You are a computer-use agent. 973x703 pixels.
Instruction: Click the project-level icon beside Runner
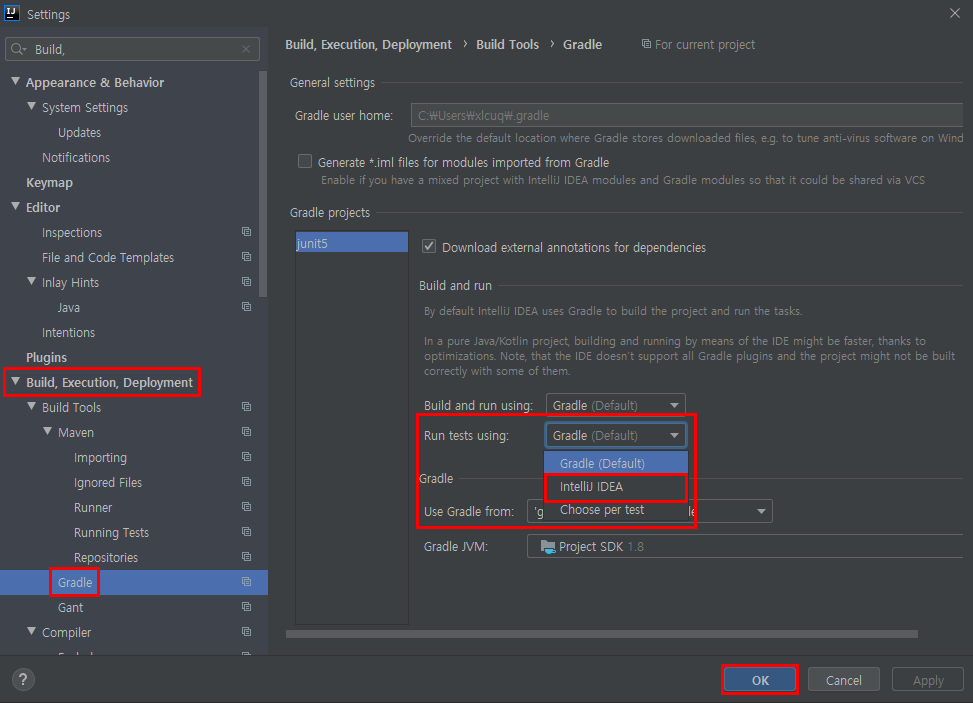pos(246,507)
